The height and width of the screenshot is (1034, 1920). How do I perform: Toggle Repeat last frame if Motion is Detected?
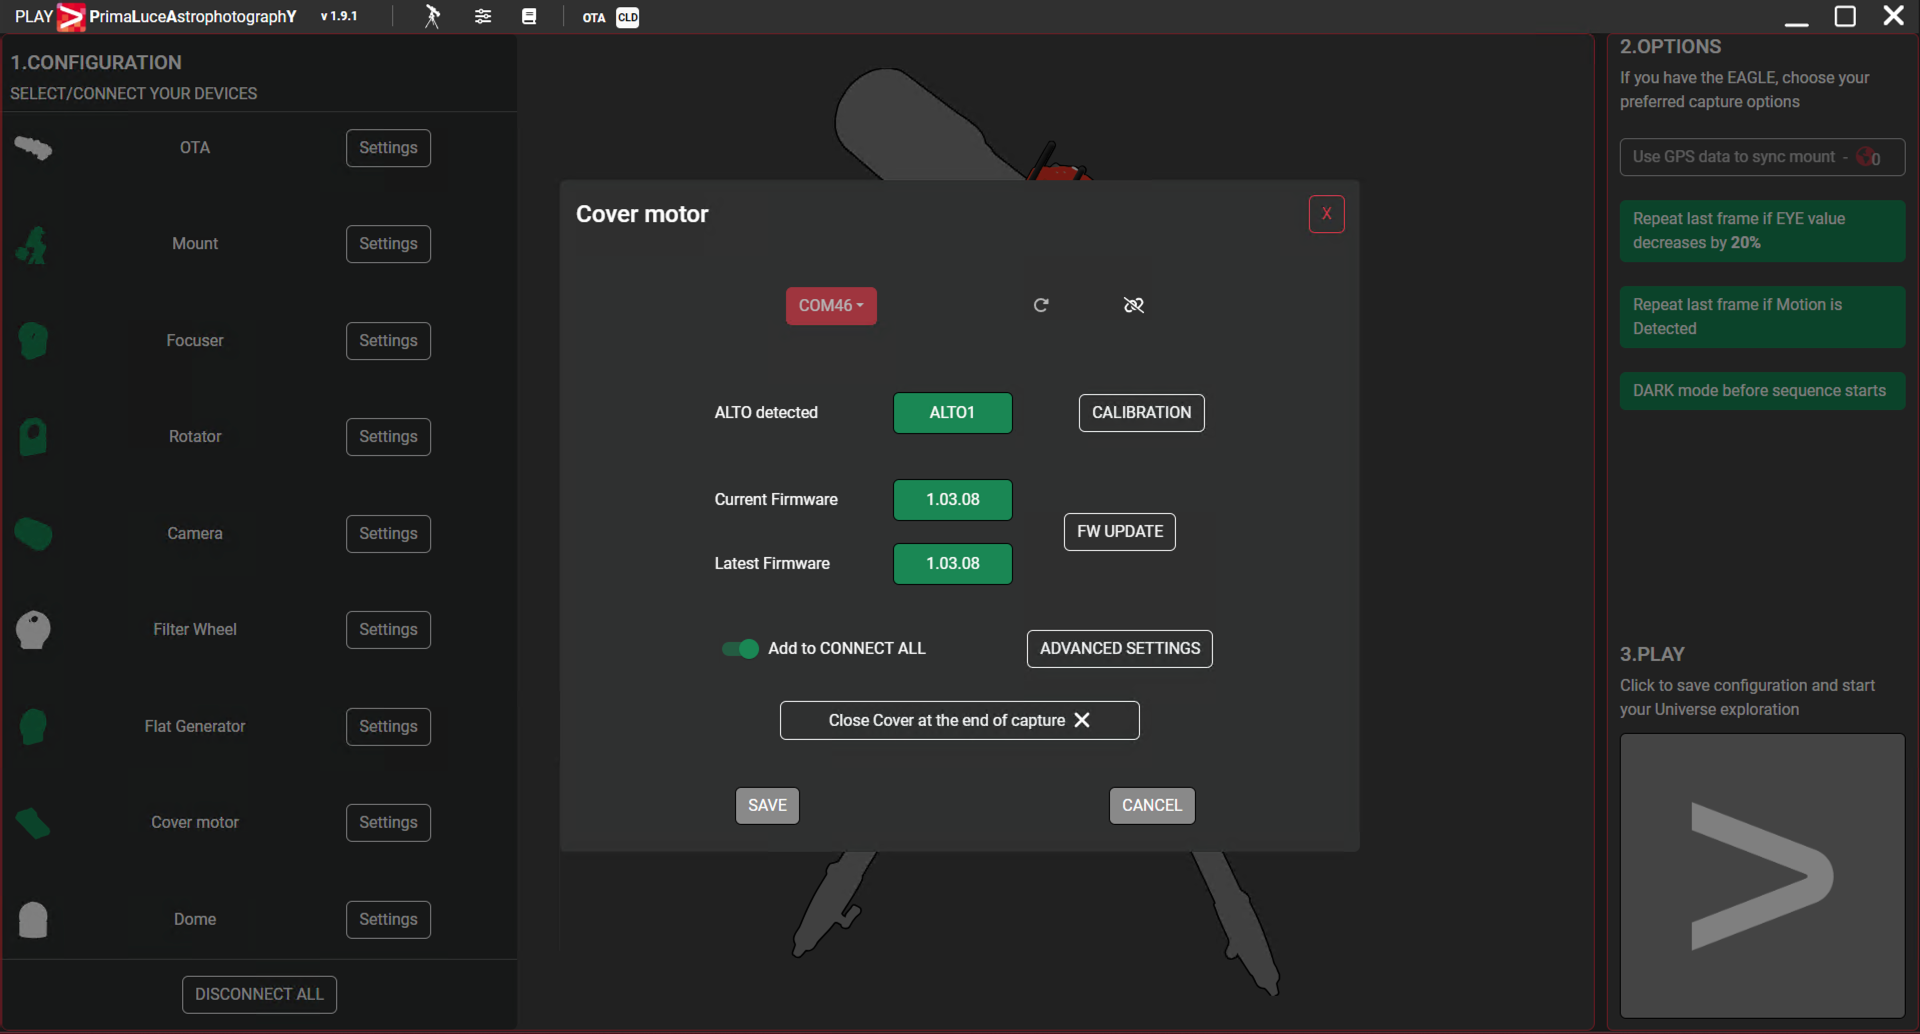[1762, 317]
